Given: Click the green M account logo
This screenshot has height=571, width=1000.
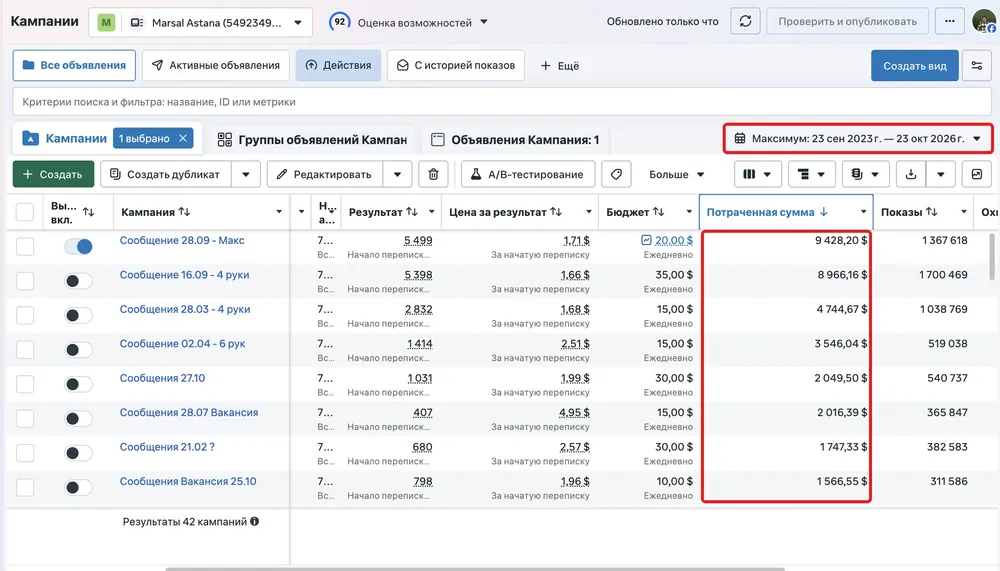Looking at the screenshot, I should (106, 22).
